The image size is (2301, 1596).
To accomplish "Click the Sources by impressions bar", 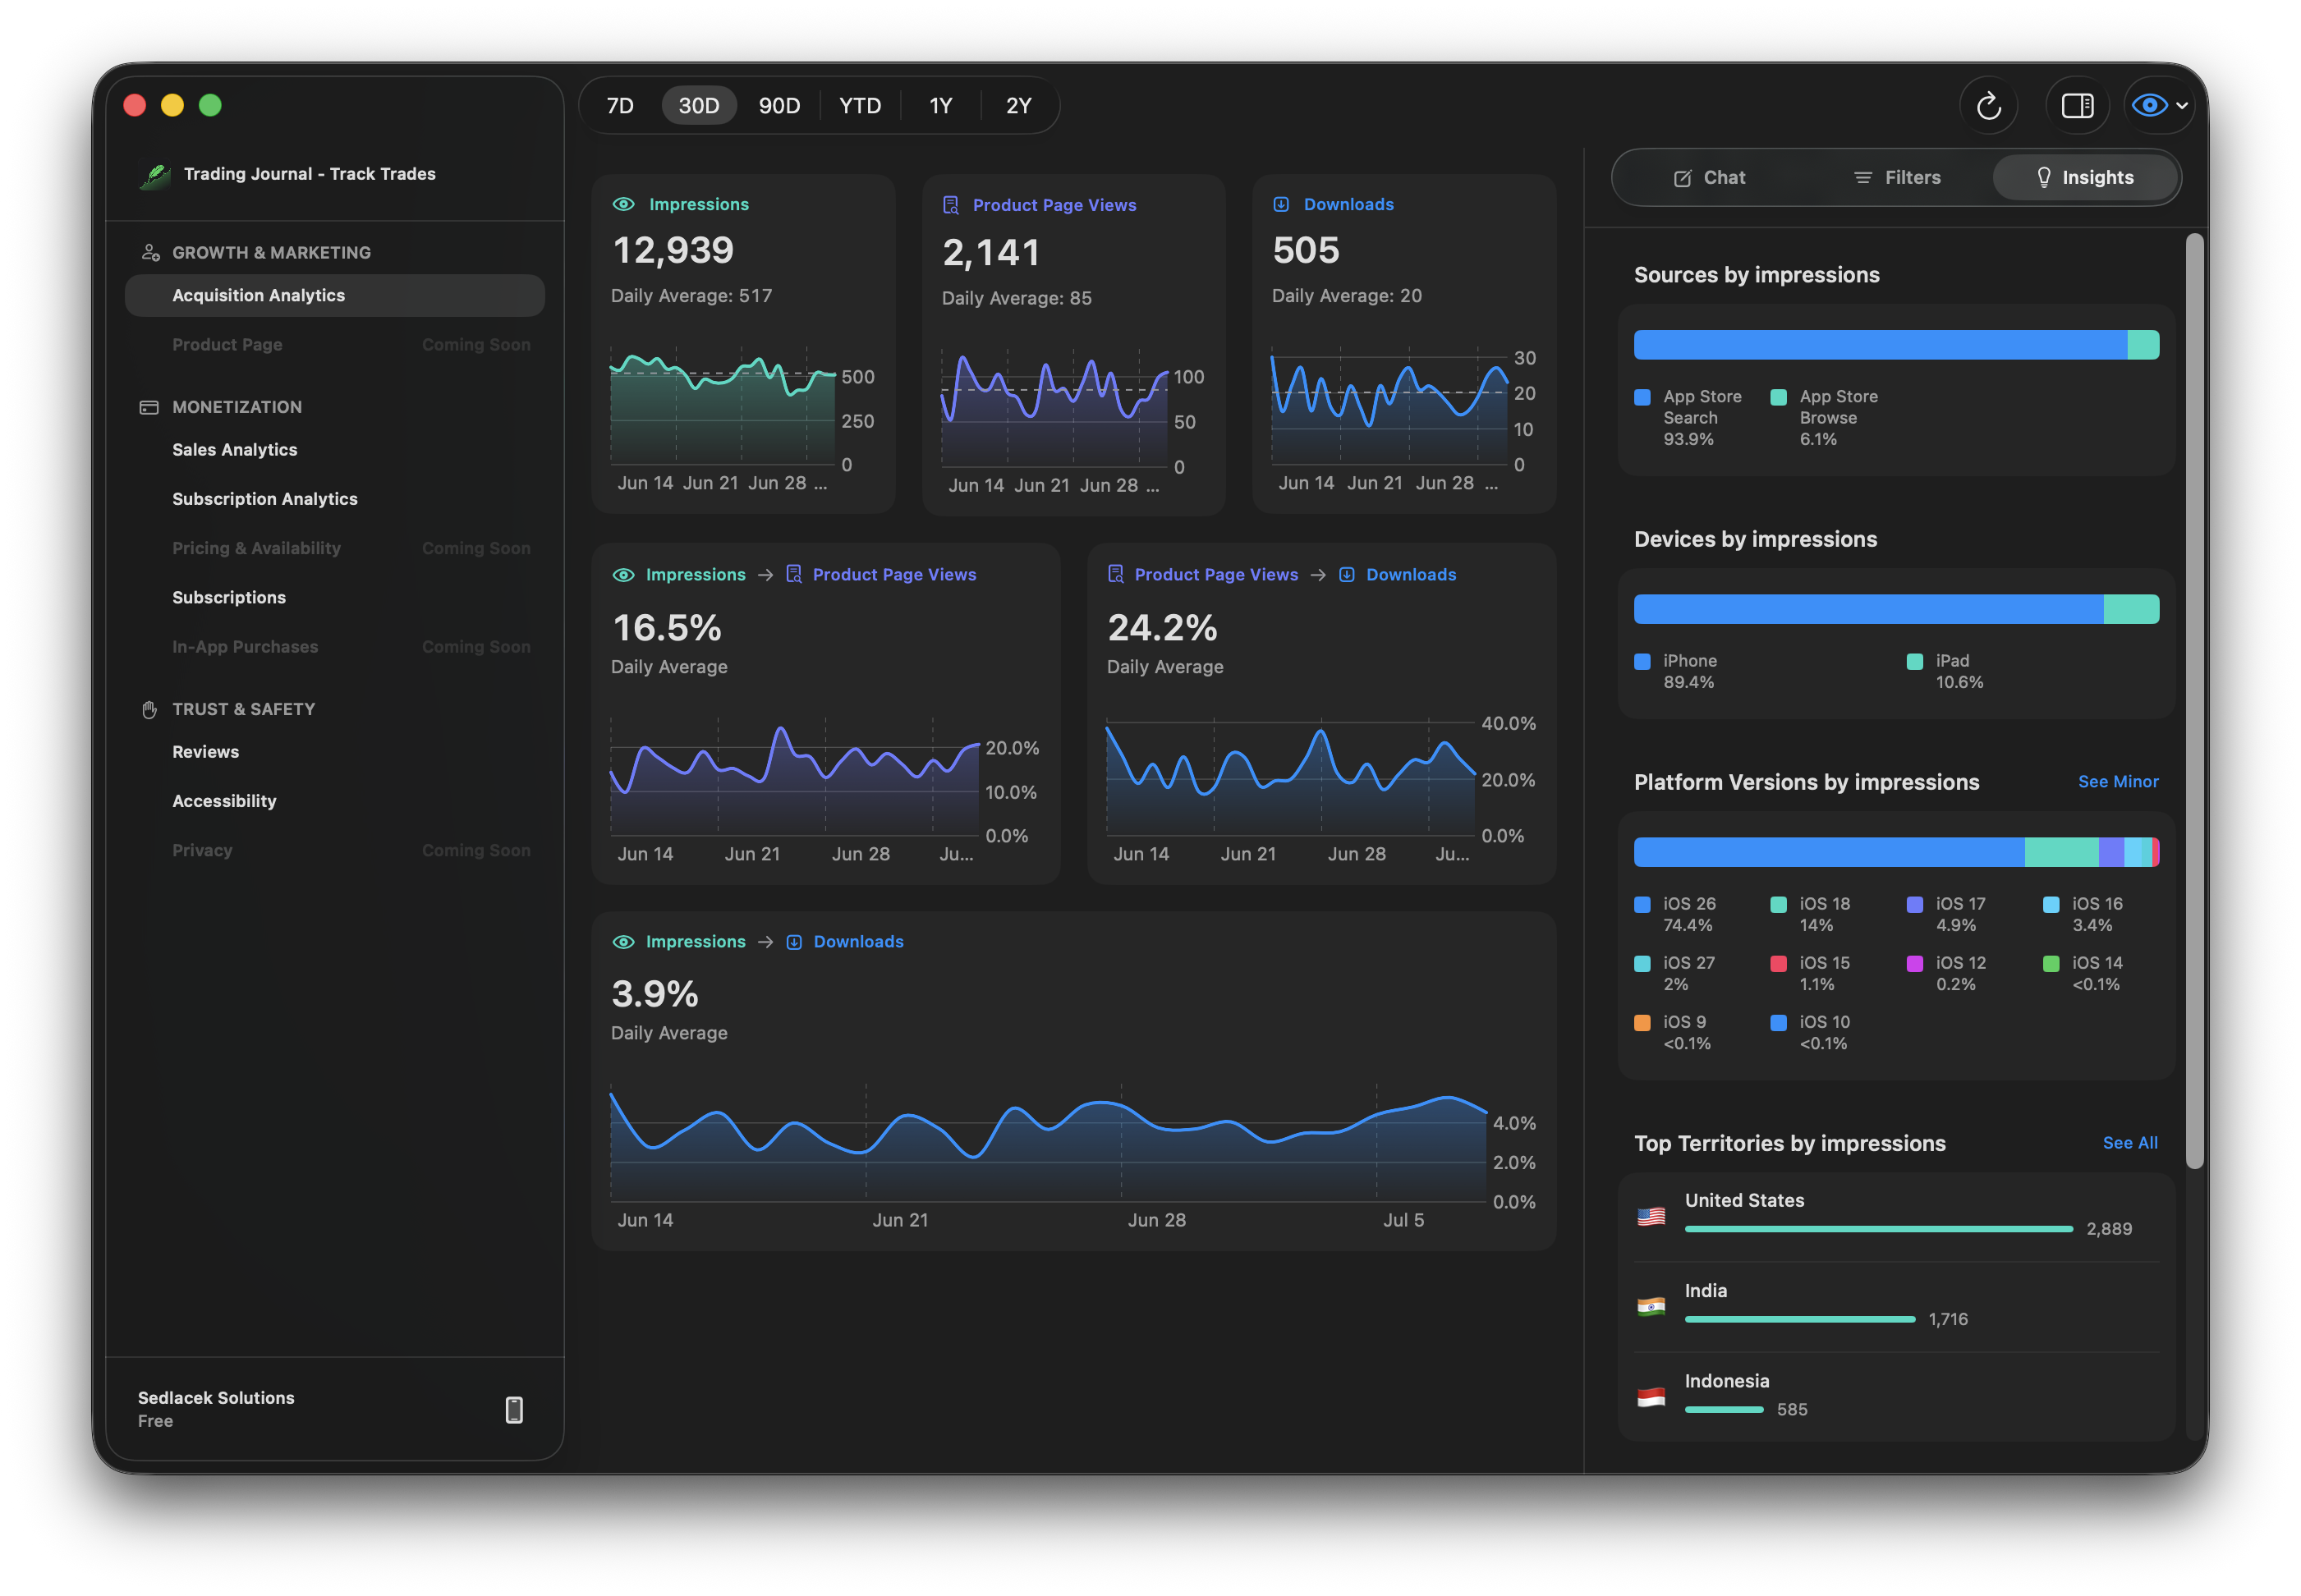I will [1896, 345].
